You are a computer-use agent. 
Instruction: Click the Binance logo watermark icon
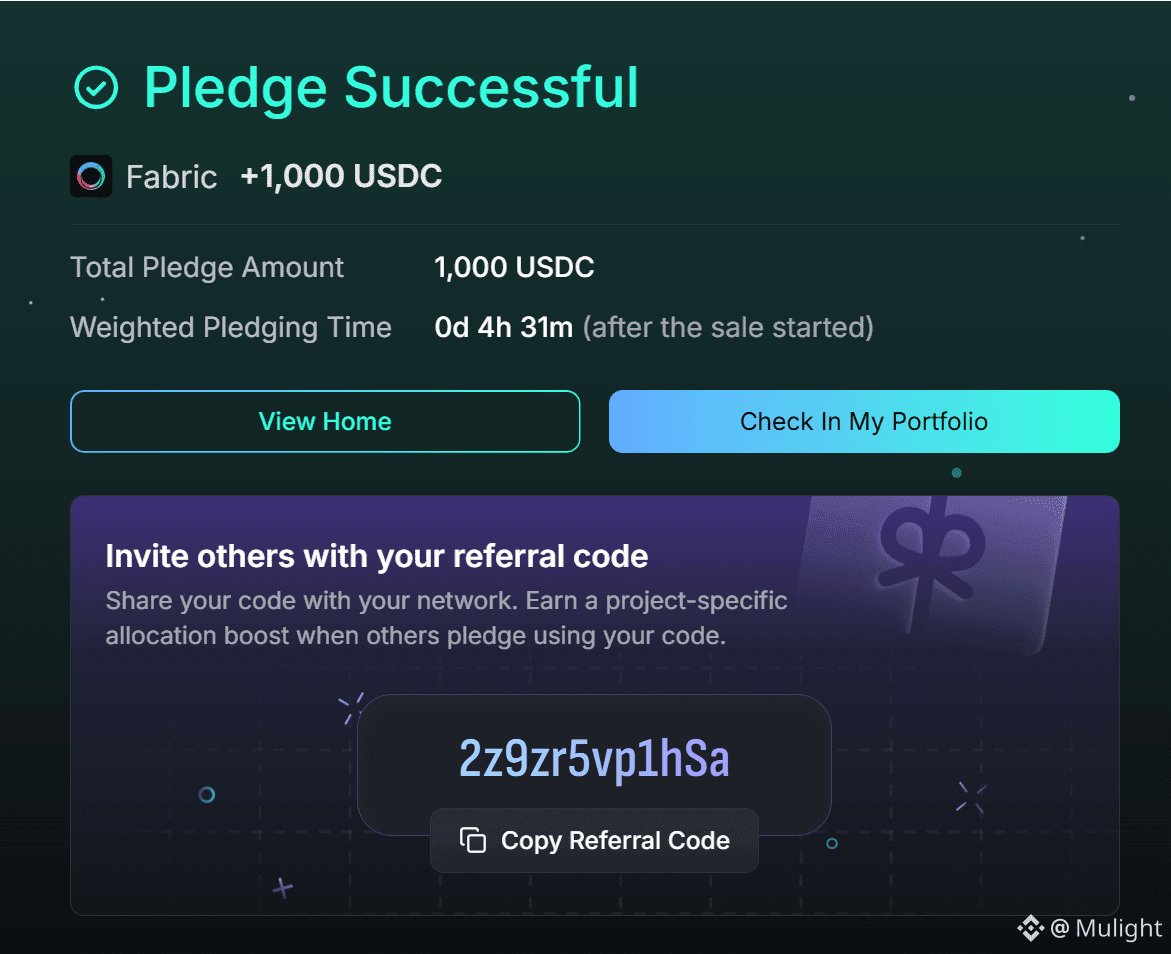pos(1030,929)
